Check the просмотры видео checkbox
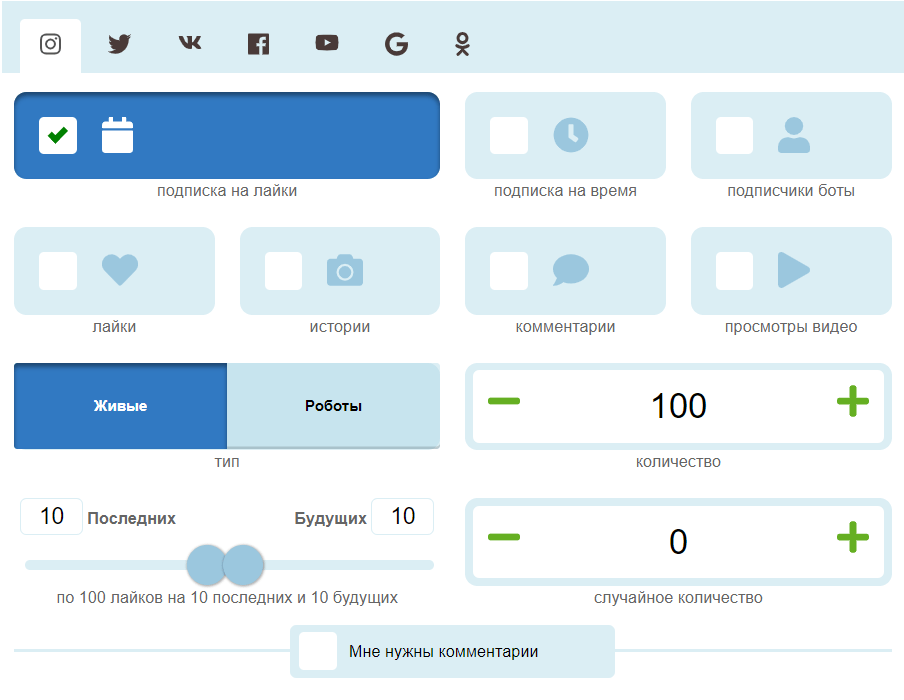 click(x=735, y=270)
